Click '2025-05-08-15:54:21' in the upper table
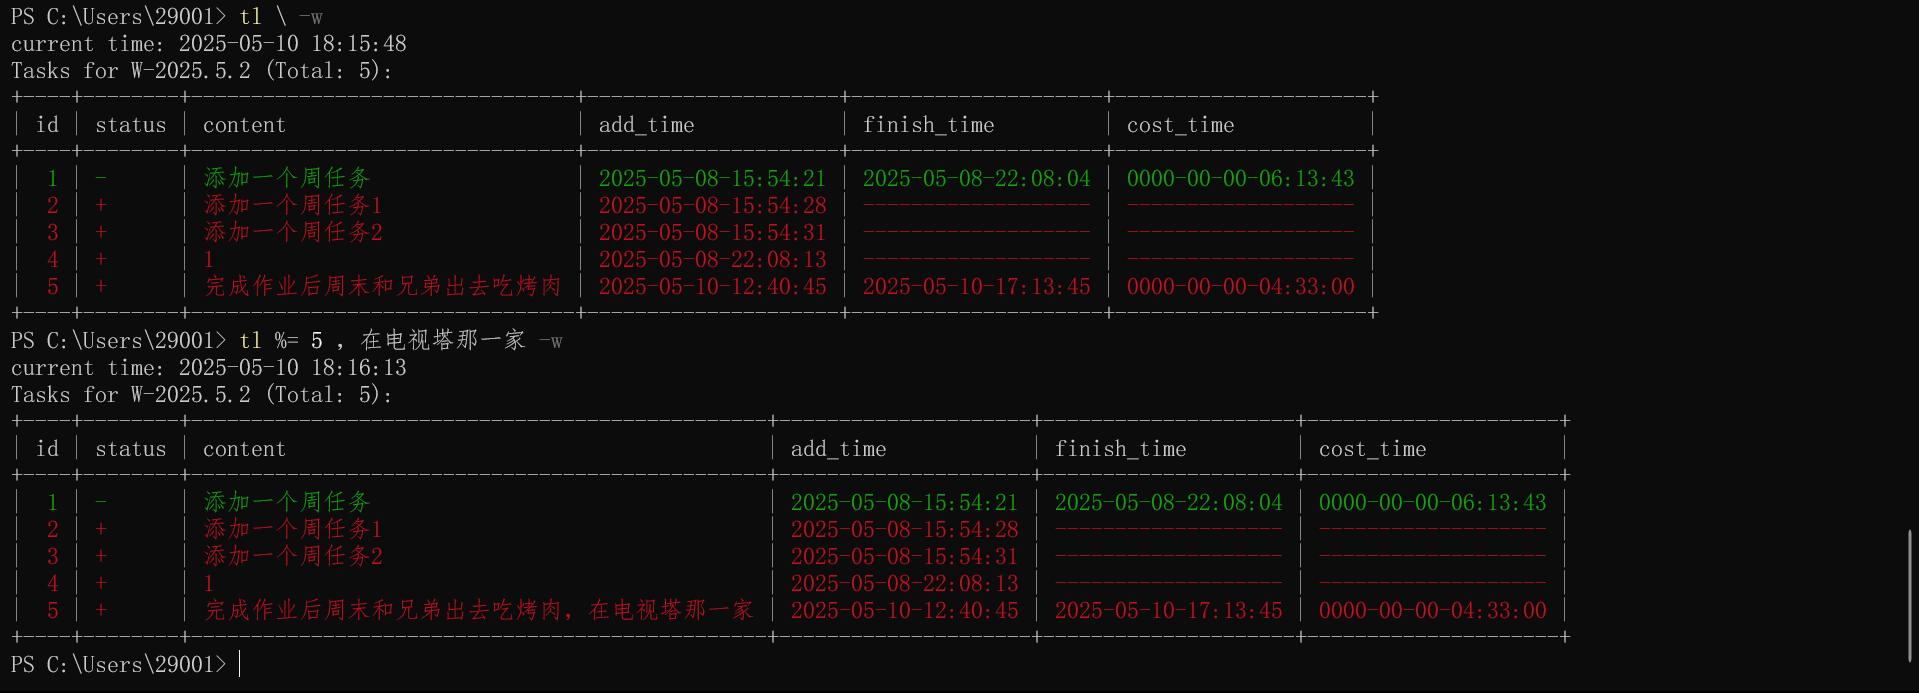The width and height of the screenshot is (1919, 693). [x=712, y=178]
